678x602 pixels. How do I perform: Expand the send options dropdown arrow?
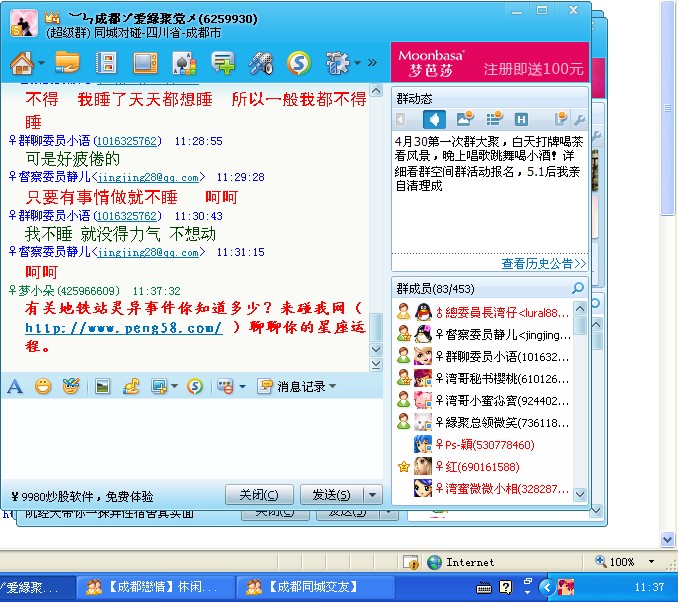pos(373,495)
